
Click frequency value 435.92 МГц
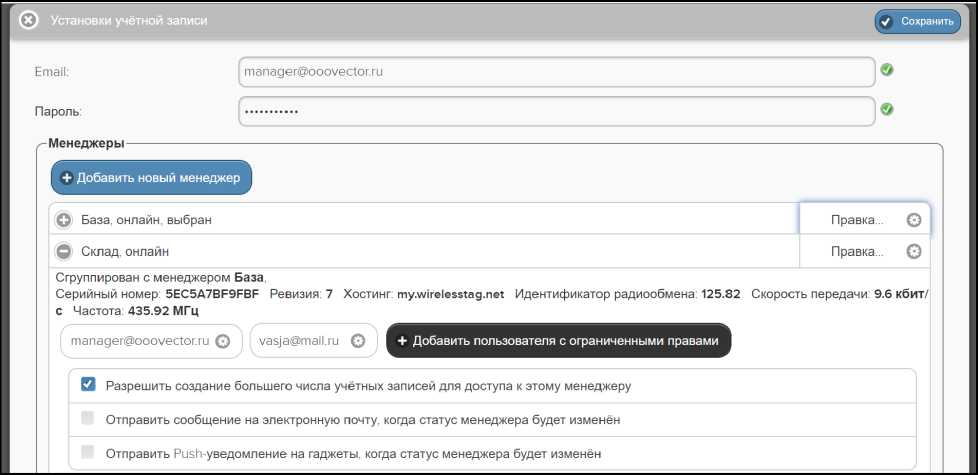[163, 310]
